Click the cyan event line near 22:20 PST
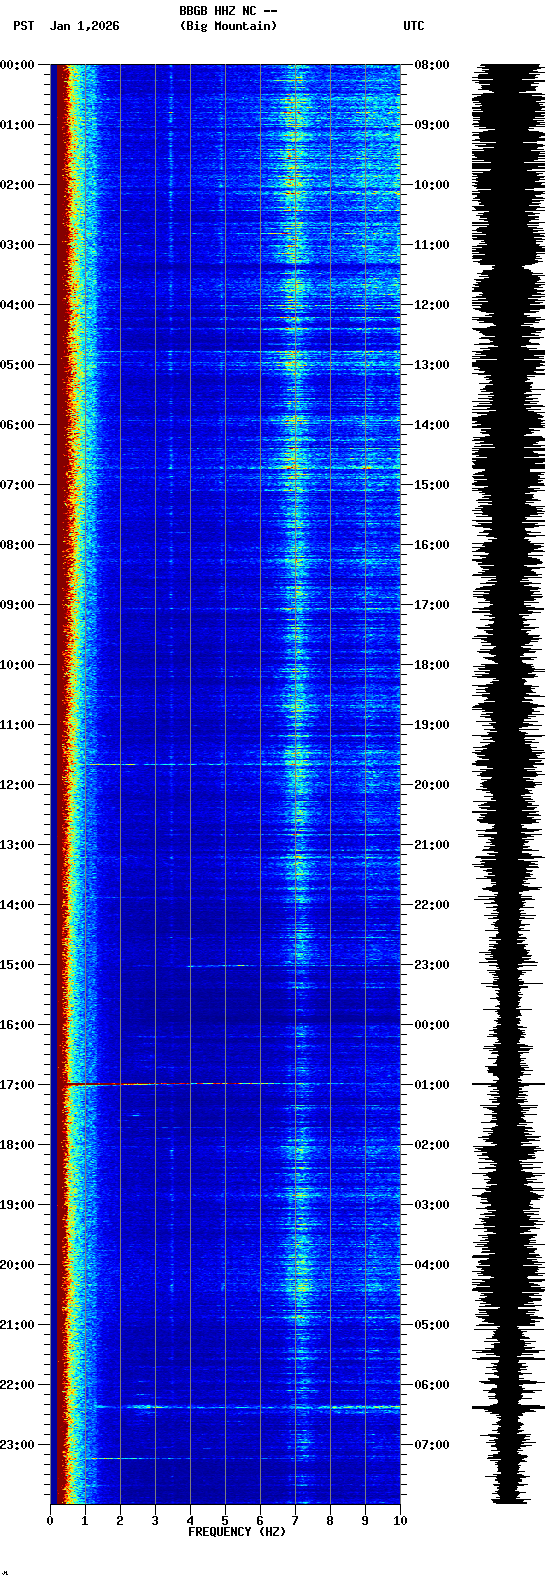Image resolution: width=552 pixels, height=1584 pixels. (248, 1407)
